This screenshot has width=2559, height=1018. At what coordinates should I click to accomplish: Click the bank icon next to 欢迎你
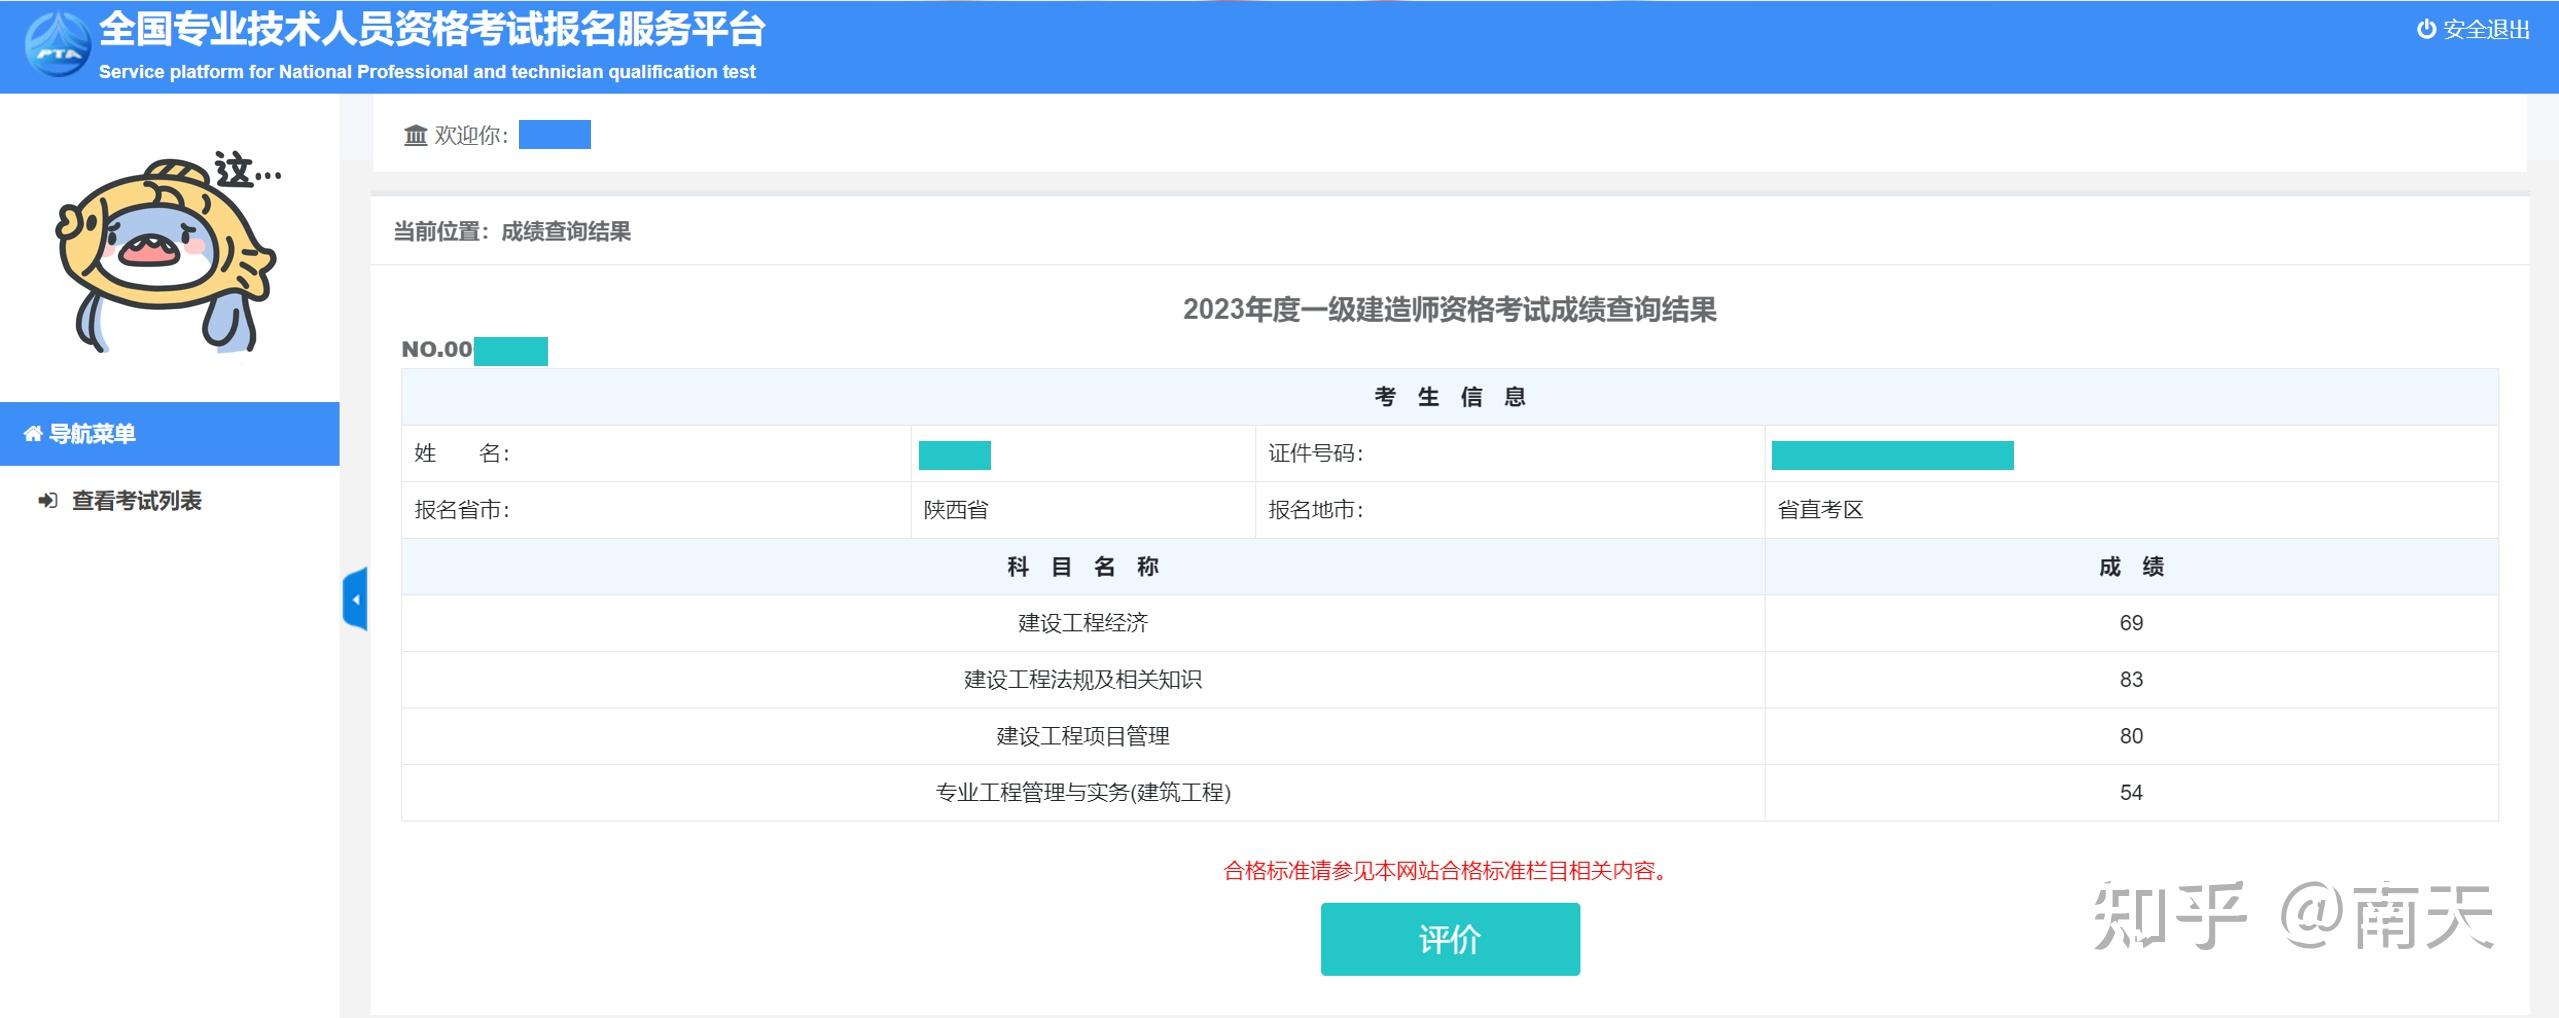point(415,134)
